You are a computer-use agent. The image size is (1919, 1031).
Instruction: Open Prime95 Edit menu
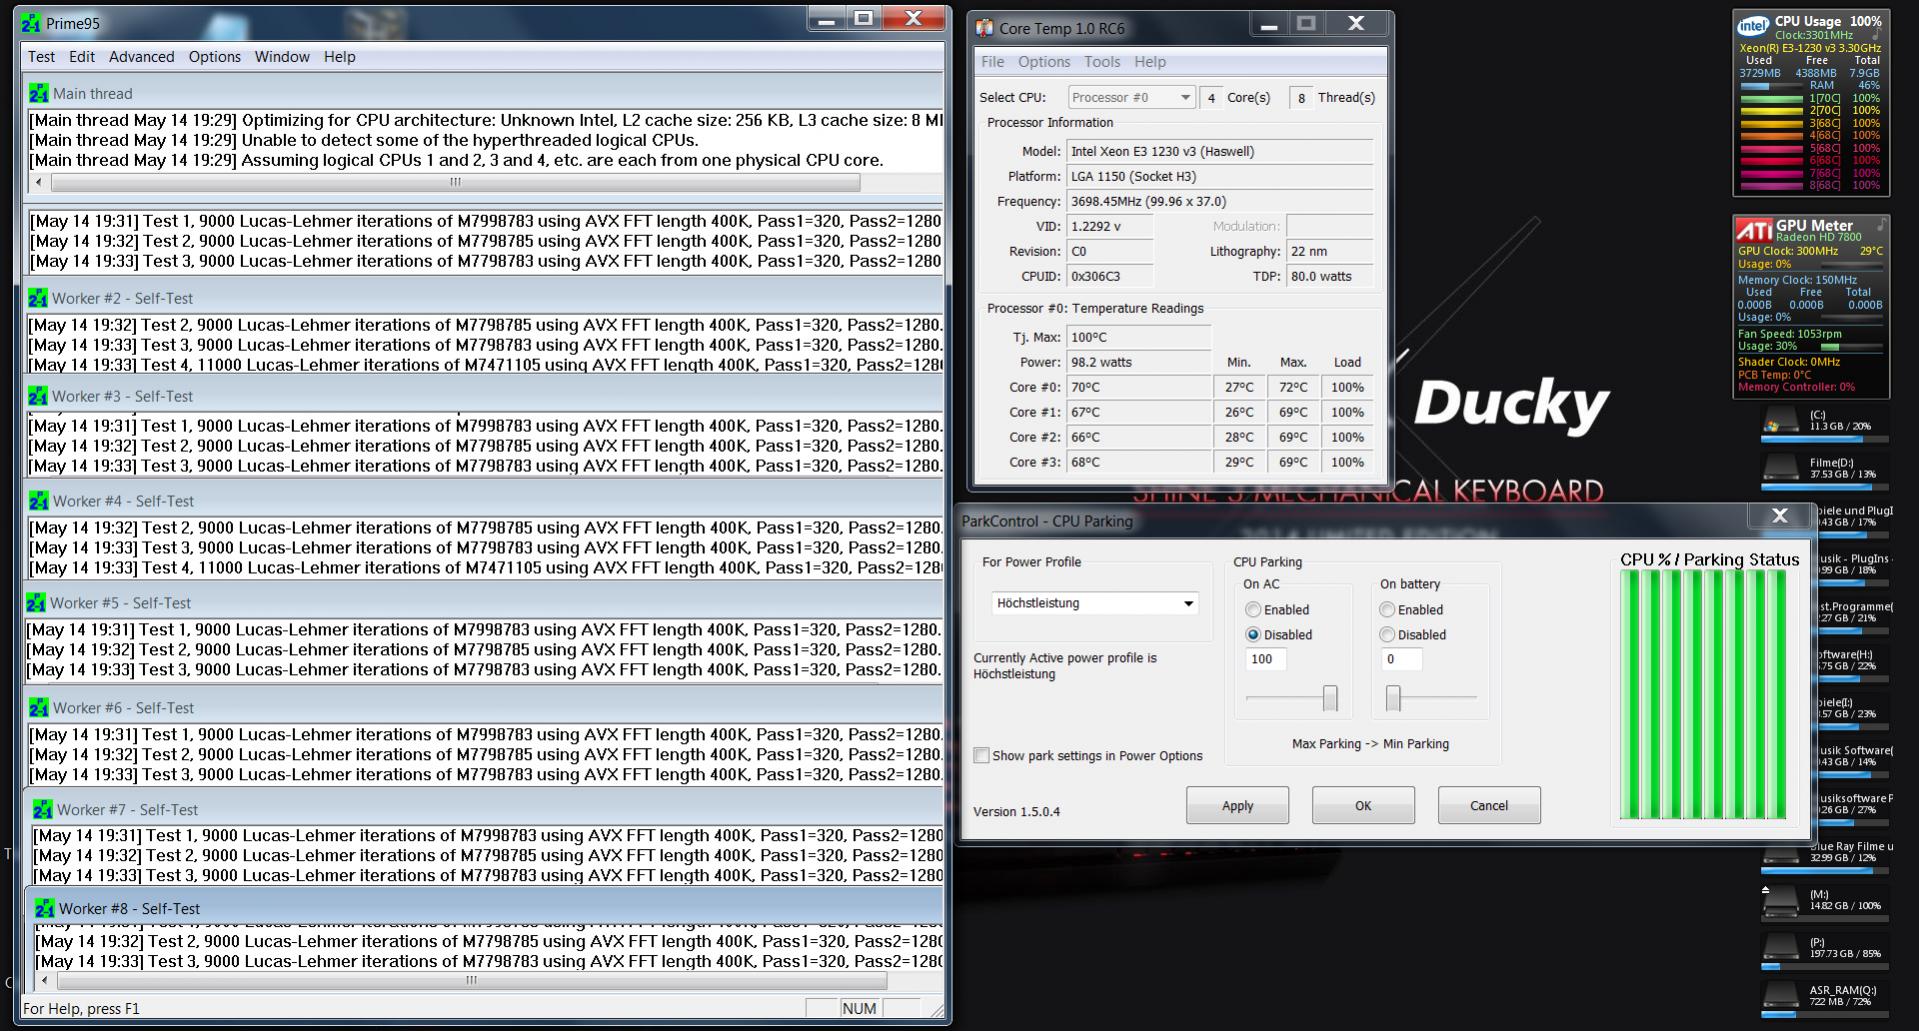click(82, 57)
